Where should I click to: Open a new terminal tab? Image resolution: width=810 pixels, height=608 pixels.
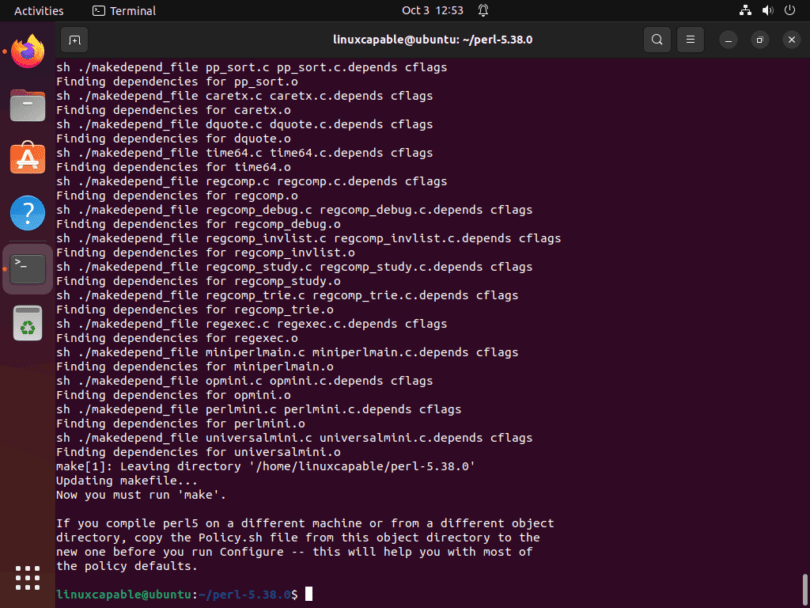[x=74, y=40]
